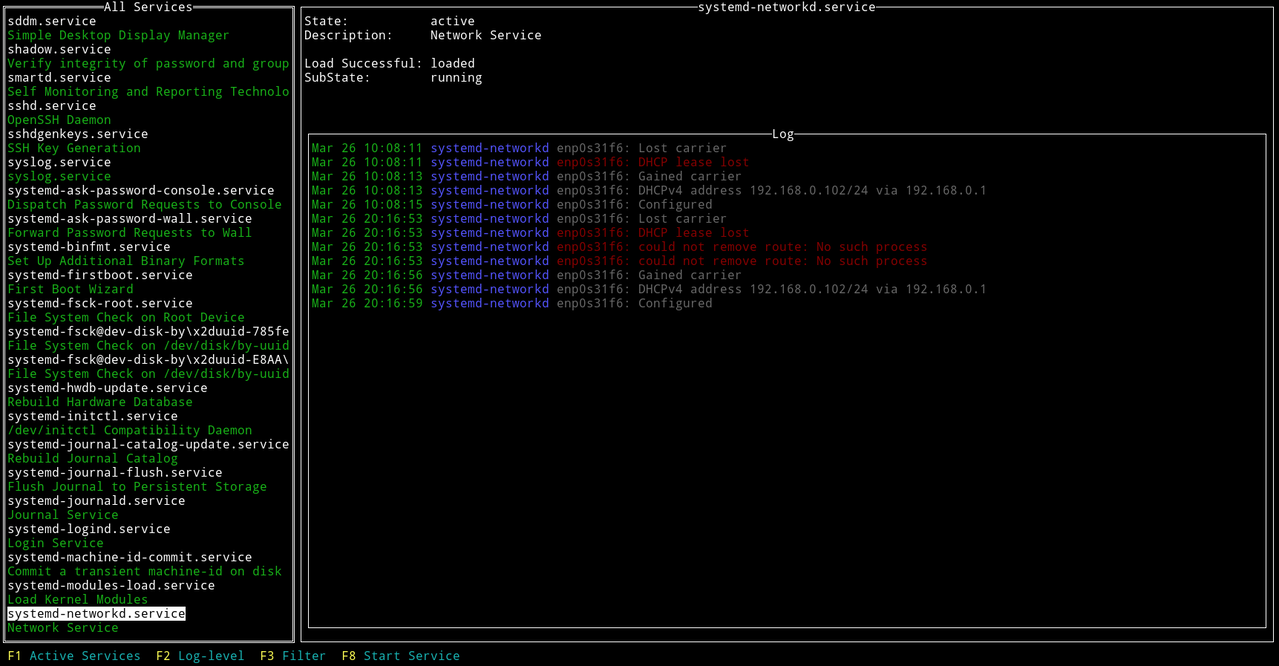Choose sshdgenkeys.service row

(78, 133)
